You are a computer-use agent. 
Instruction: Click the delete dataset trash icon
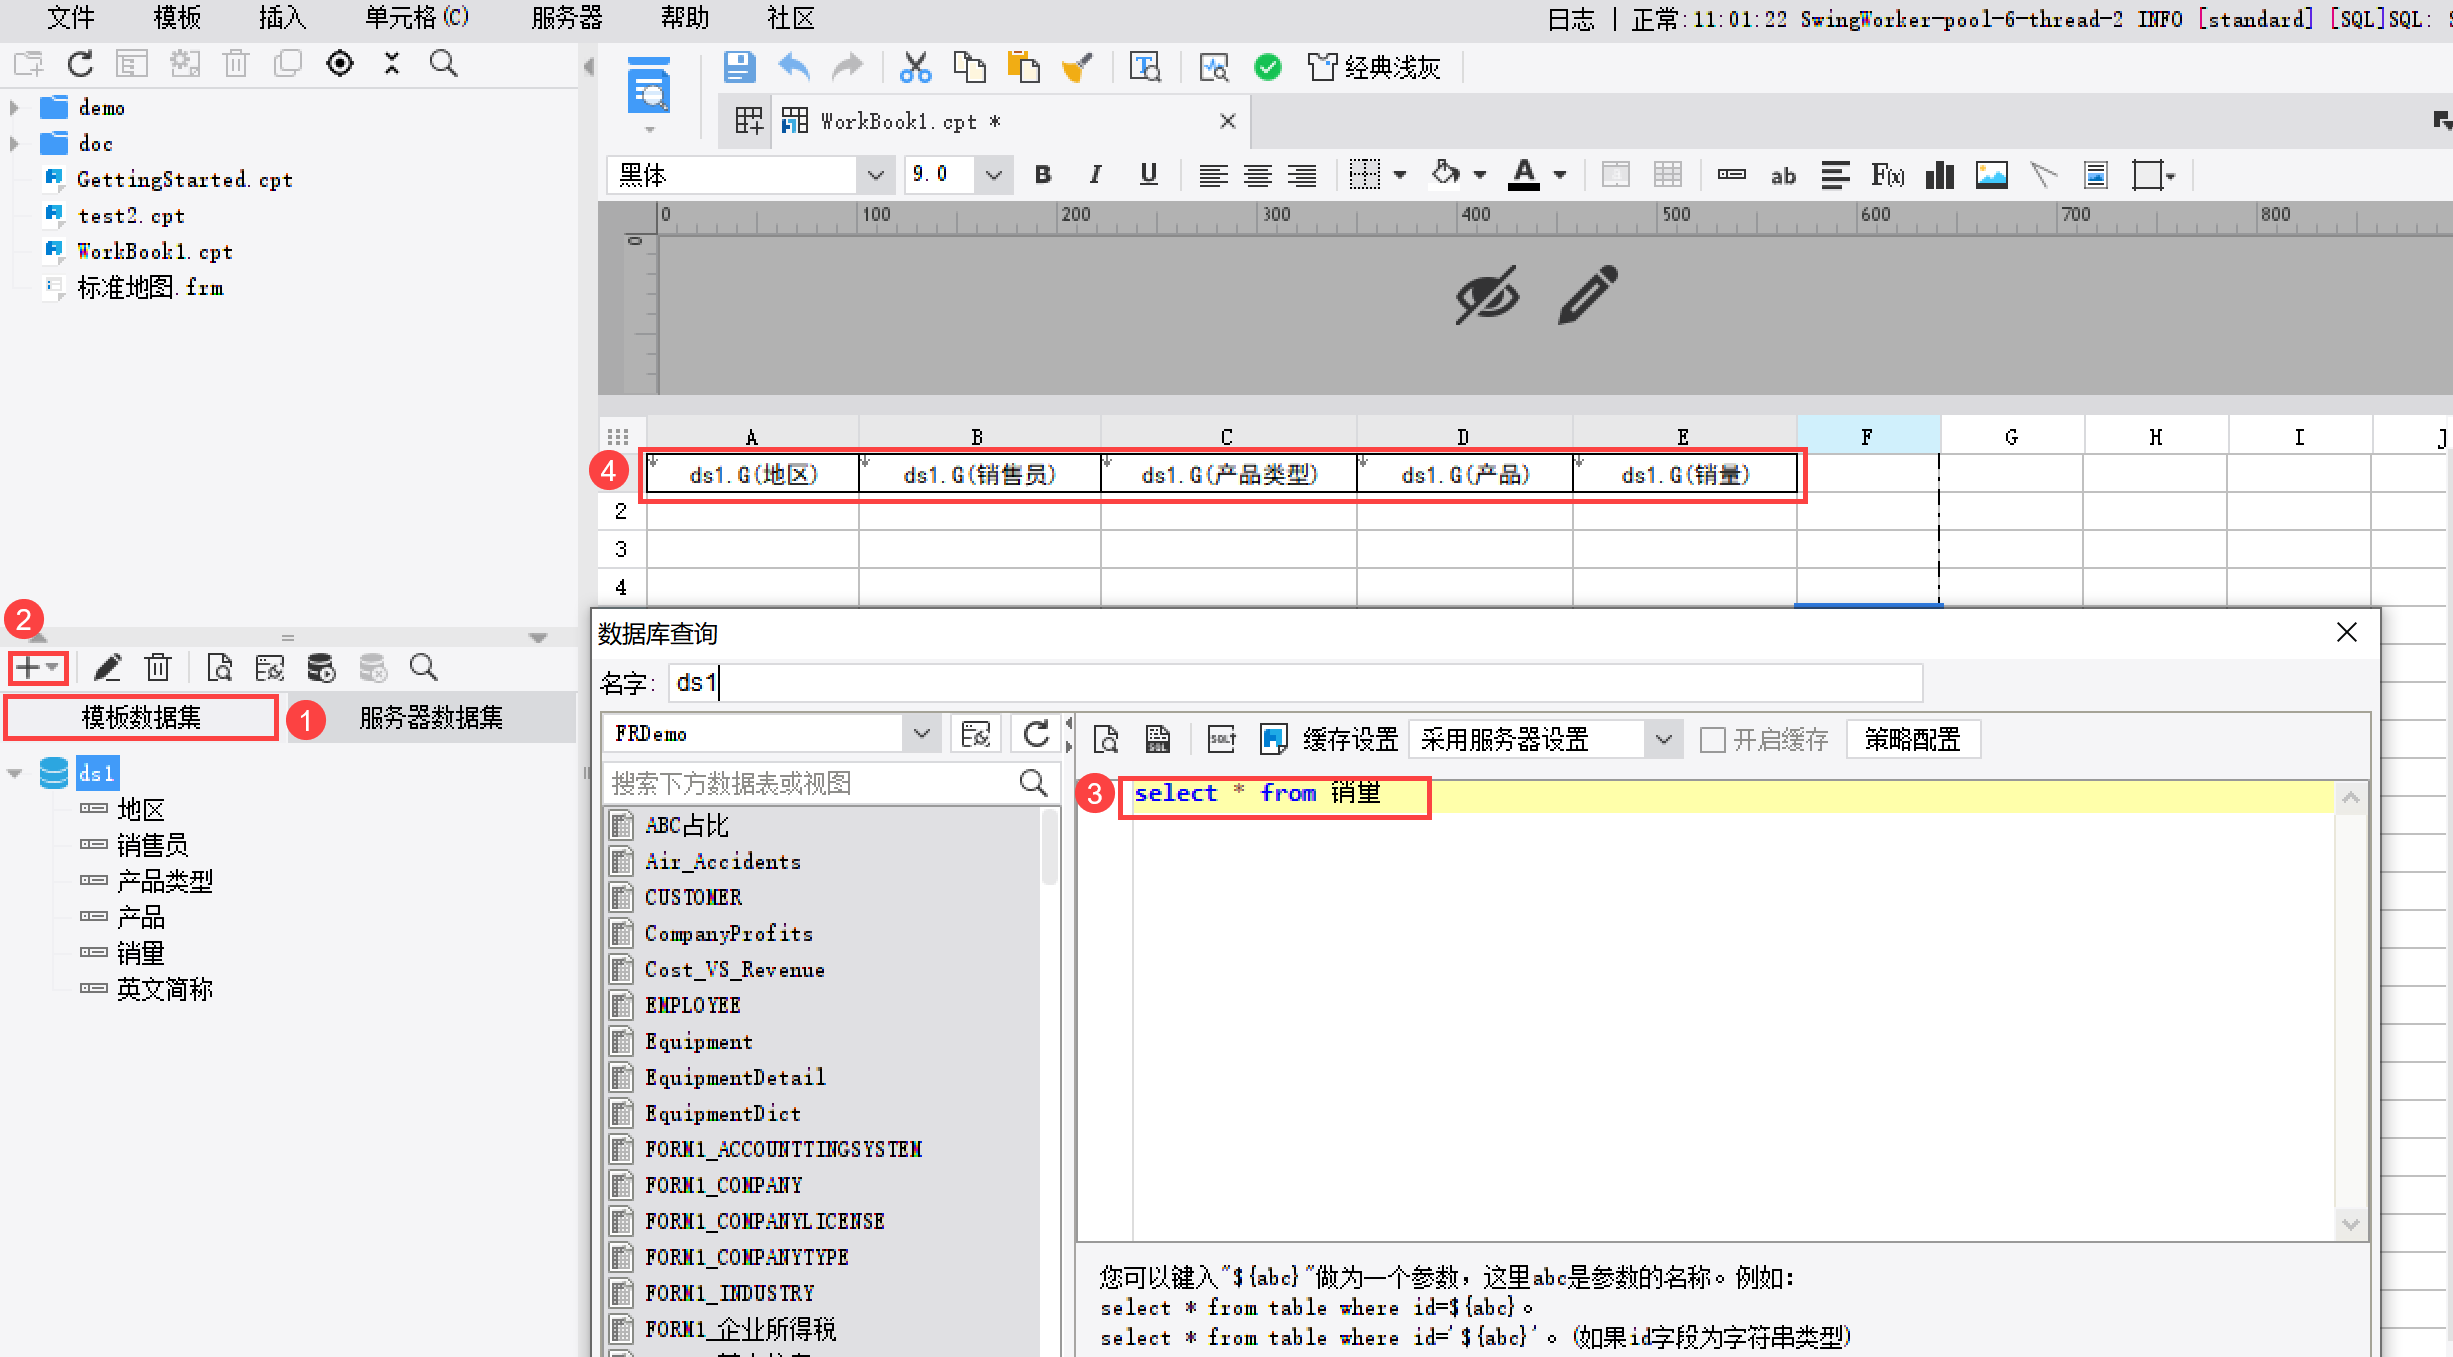(158, 667)
